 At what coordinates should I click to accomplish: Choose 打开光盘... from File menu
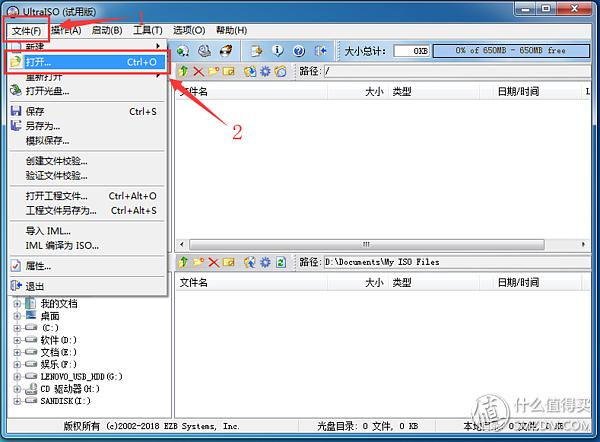click(87, 91)
